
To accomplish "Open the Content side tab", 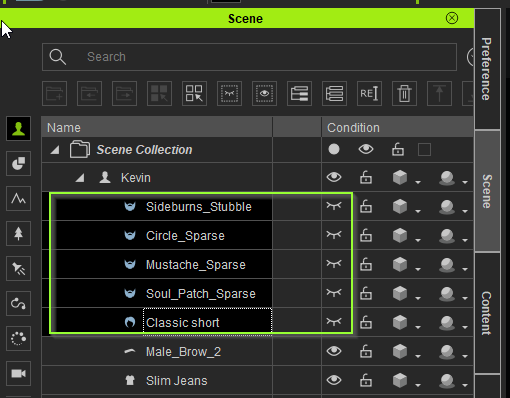I will click(x=487, y=313).
